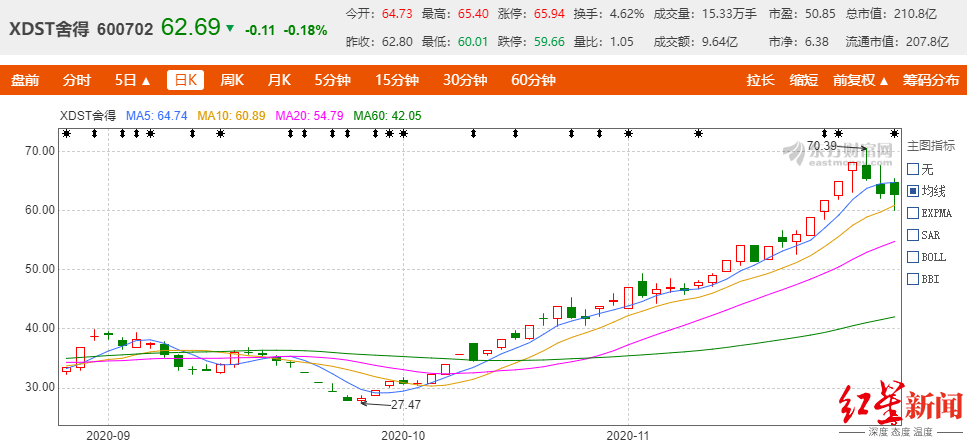Click the 今开 value 64.73
Image resolution: width=973 pixels, height=448 pixels.
(395, 13)
